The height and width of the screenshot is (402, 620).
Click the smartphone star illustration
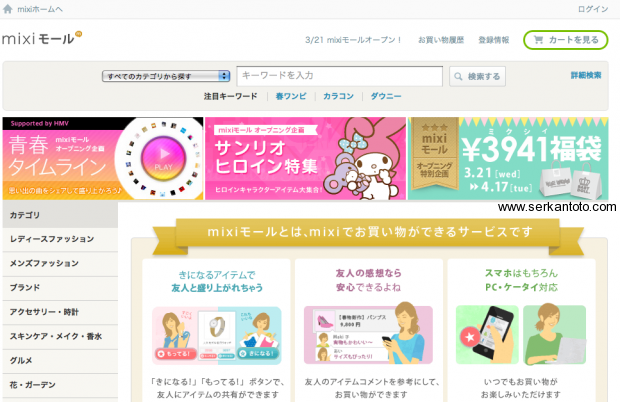pos(487,334)
